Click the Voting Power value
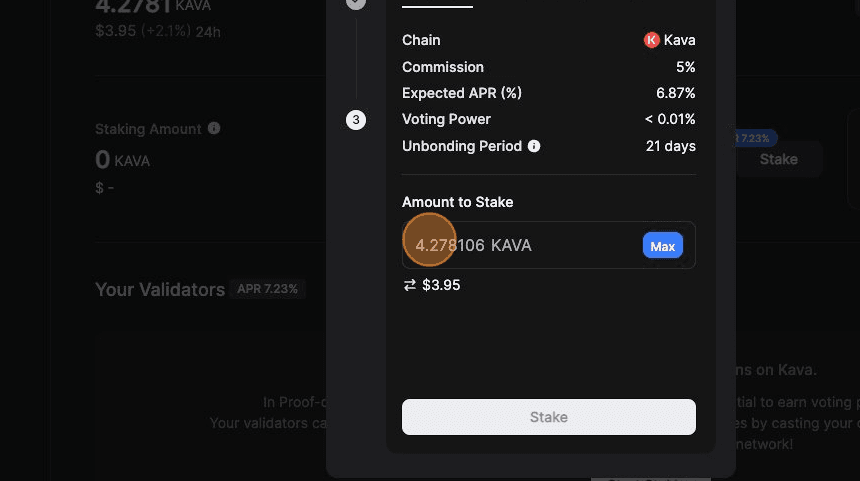The height and width of the screenshot is (481, 860). [x=669, y=119]
